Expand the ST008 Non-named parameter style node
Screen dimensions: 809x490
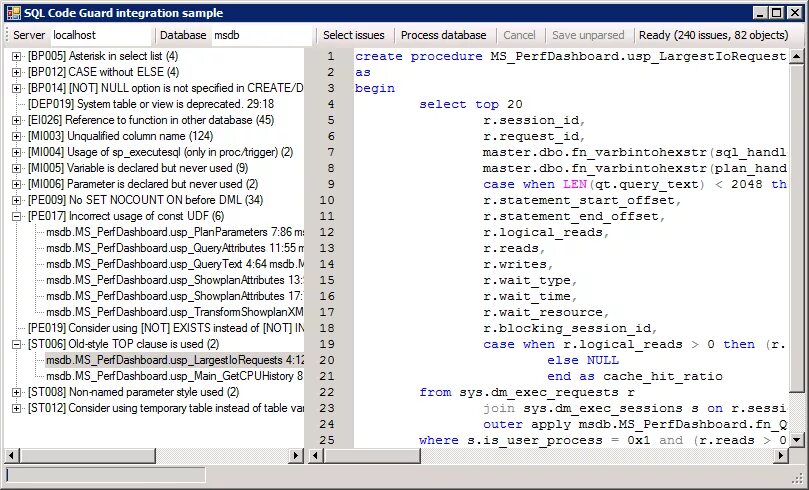(x=17, y=392)
